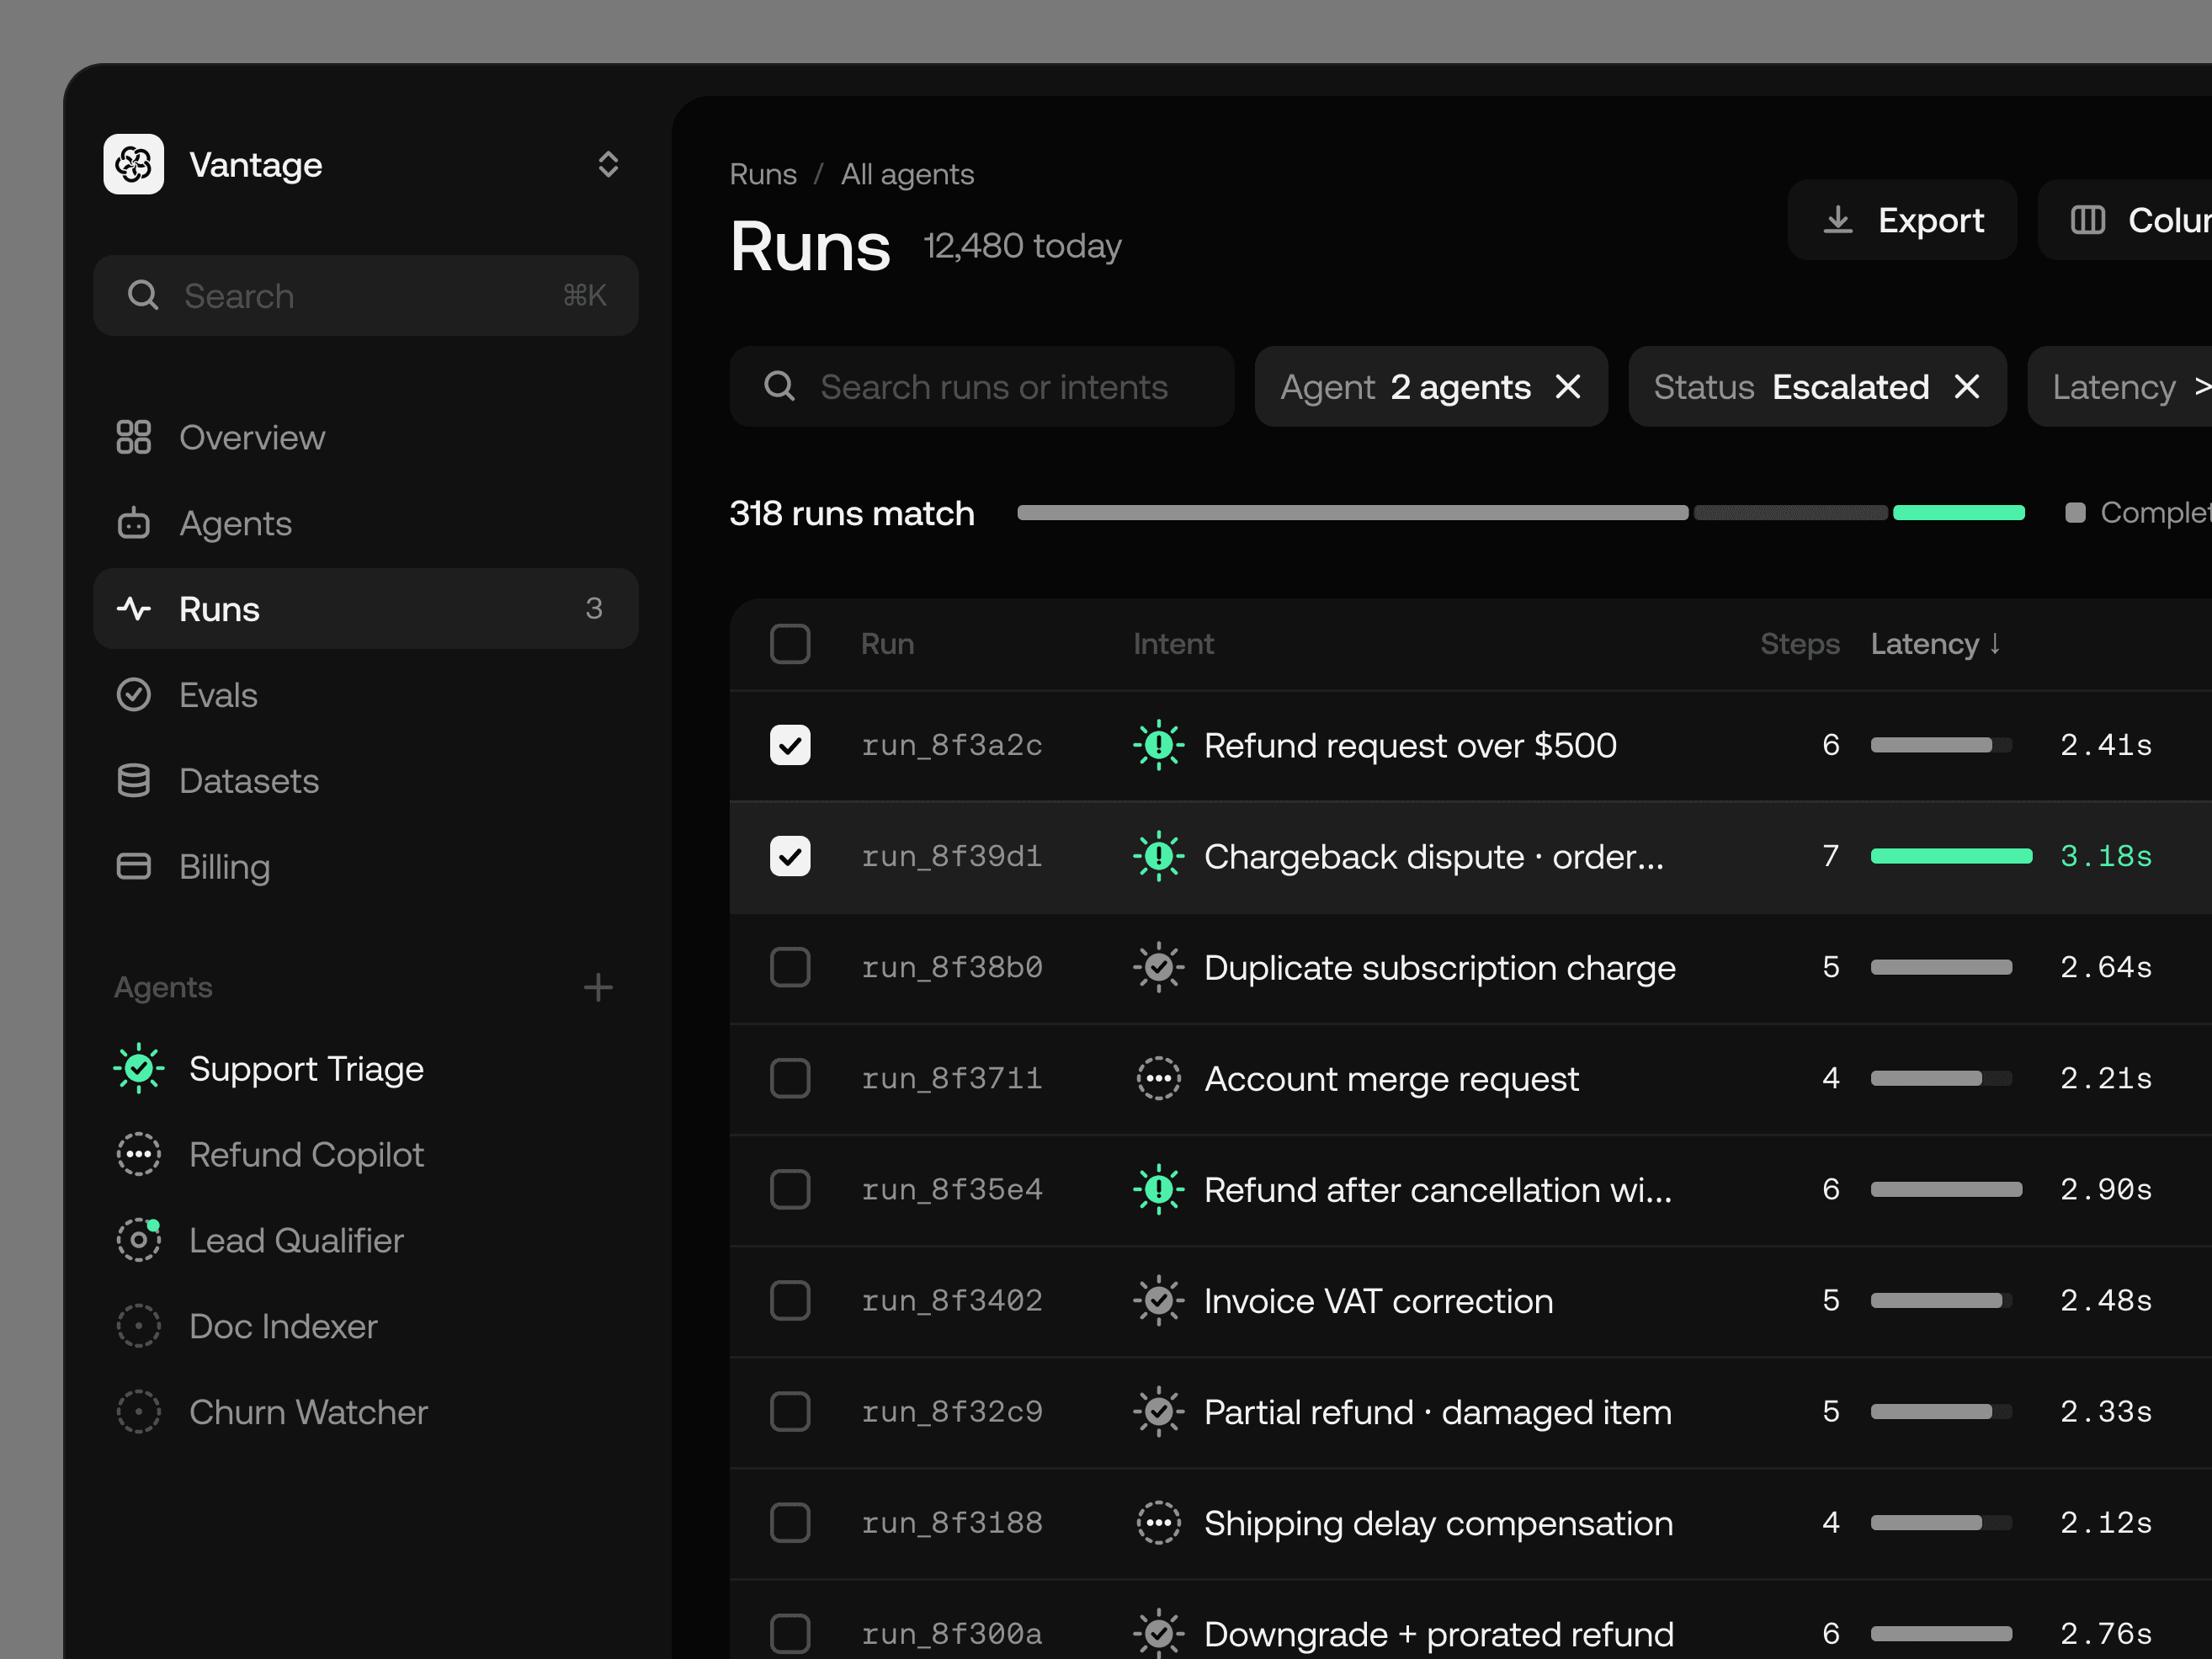Click the Agents robot icon

133,523
